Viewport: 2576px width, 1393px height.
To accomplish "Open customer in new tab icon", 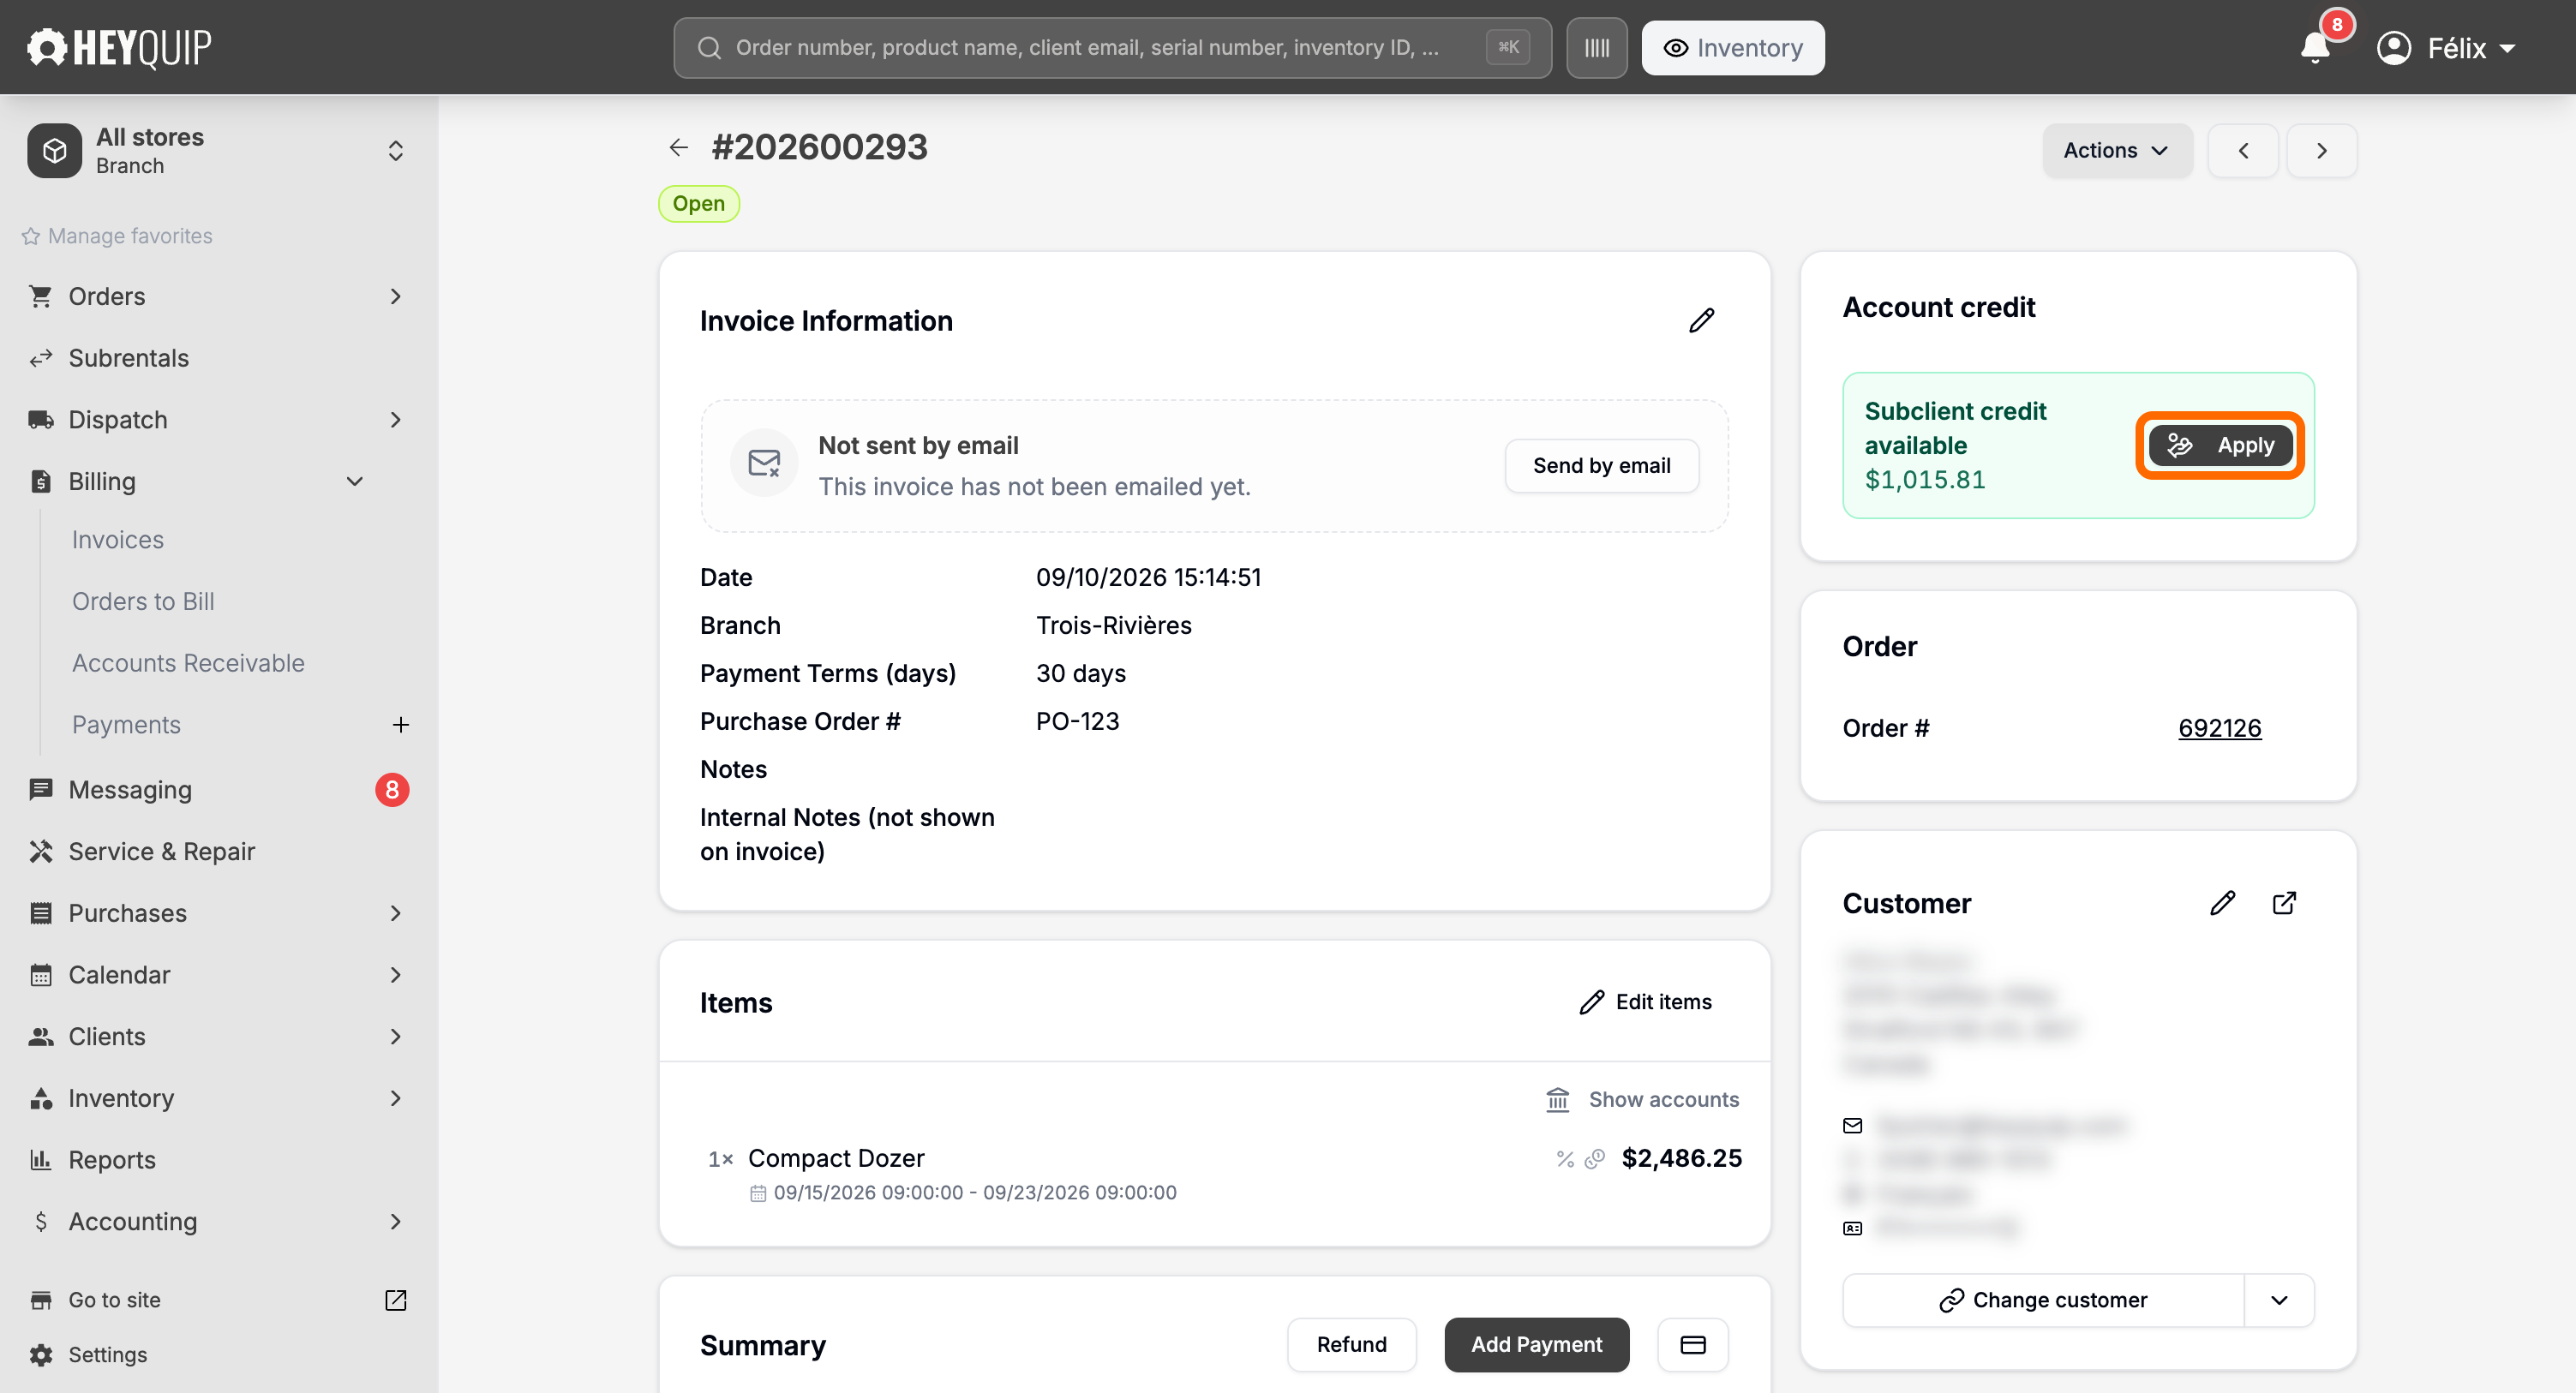I will click(2284, 903).
